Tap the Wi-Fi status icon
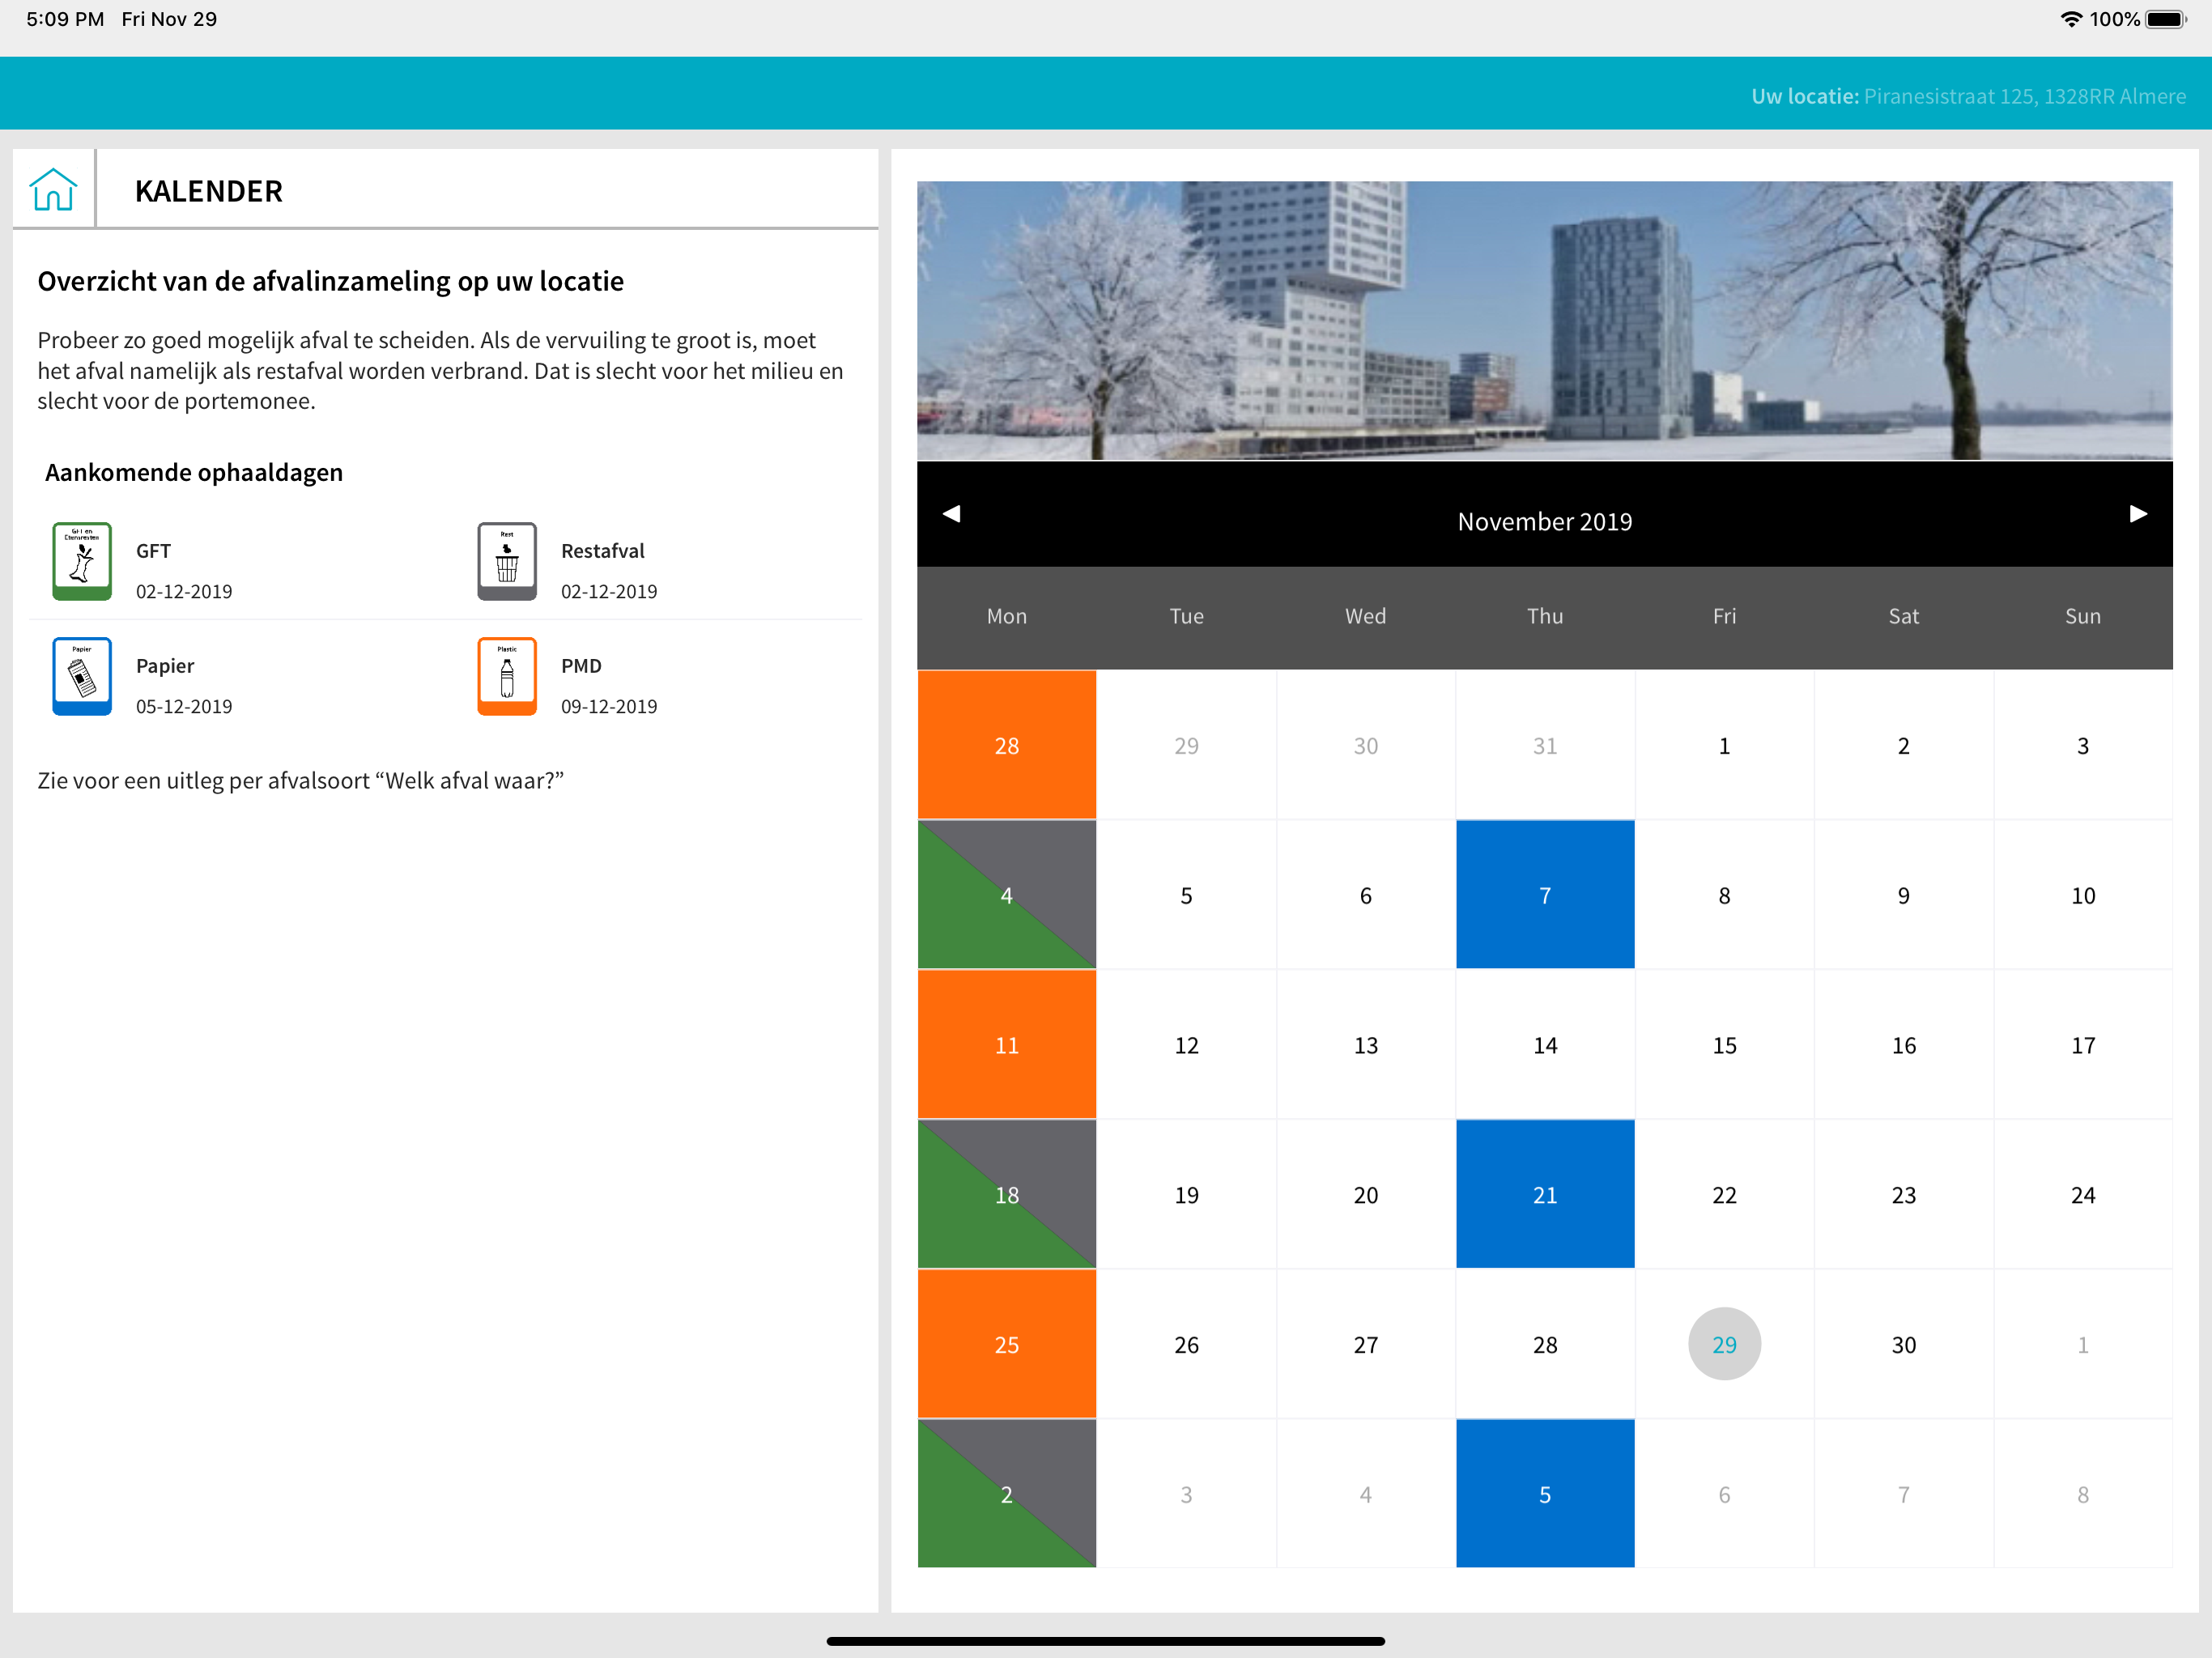 coord(2070,19)
